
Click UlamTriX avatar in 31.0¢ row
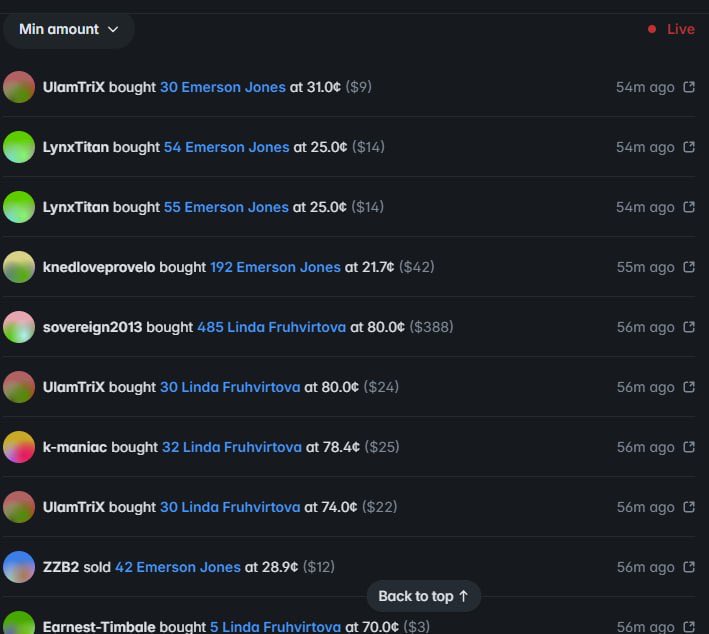[x=19, y=87]
